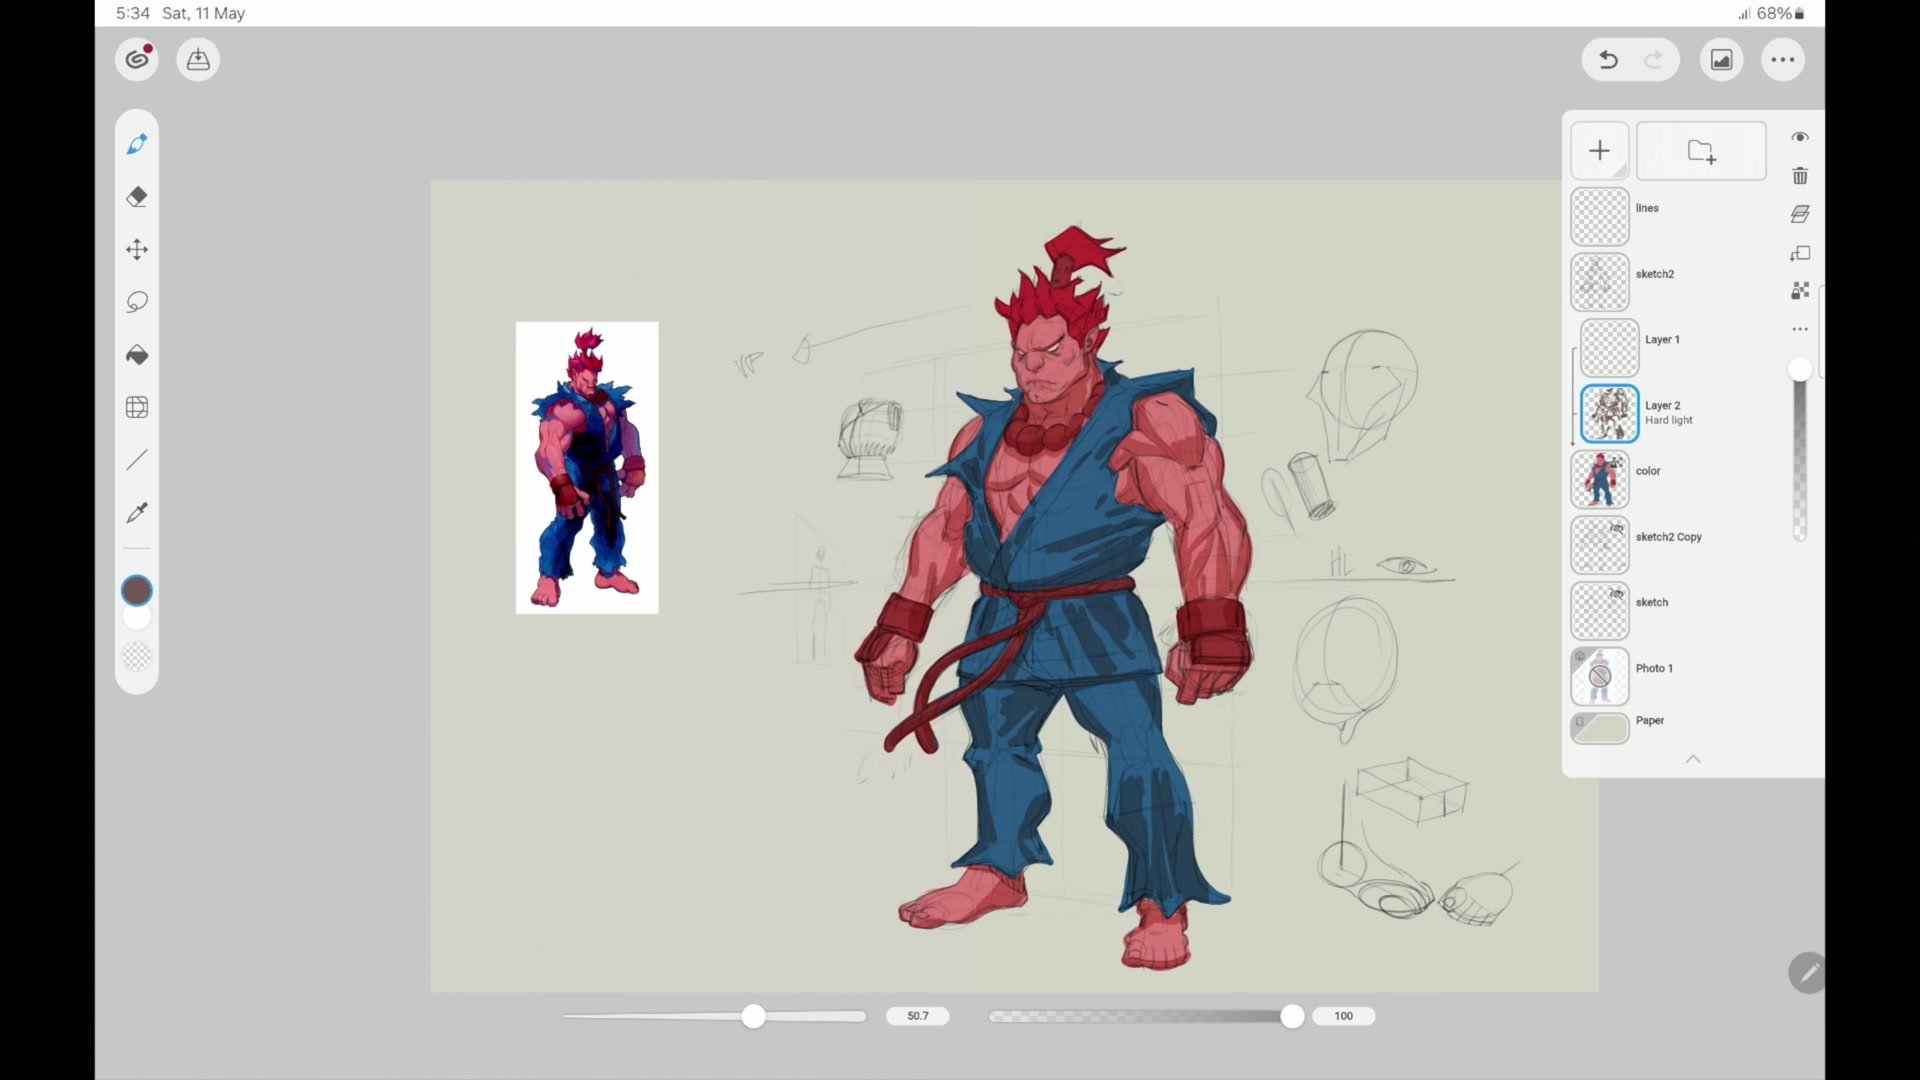The width and height of the screenshot is (1920, 1080).
Task: Open the brown primary color swatch
Action: tap(137, 591)
